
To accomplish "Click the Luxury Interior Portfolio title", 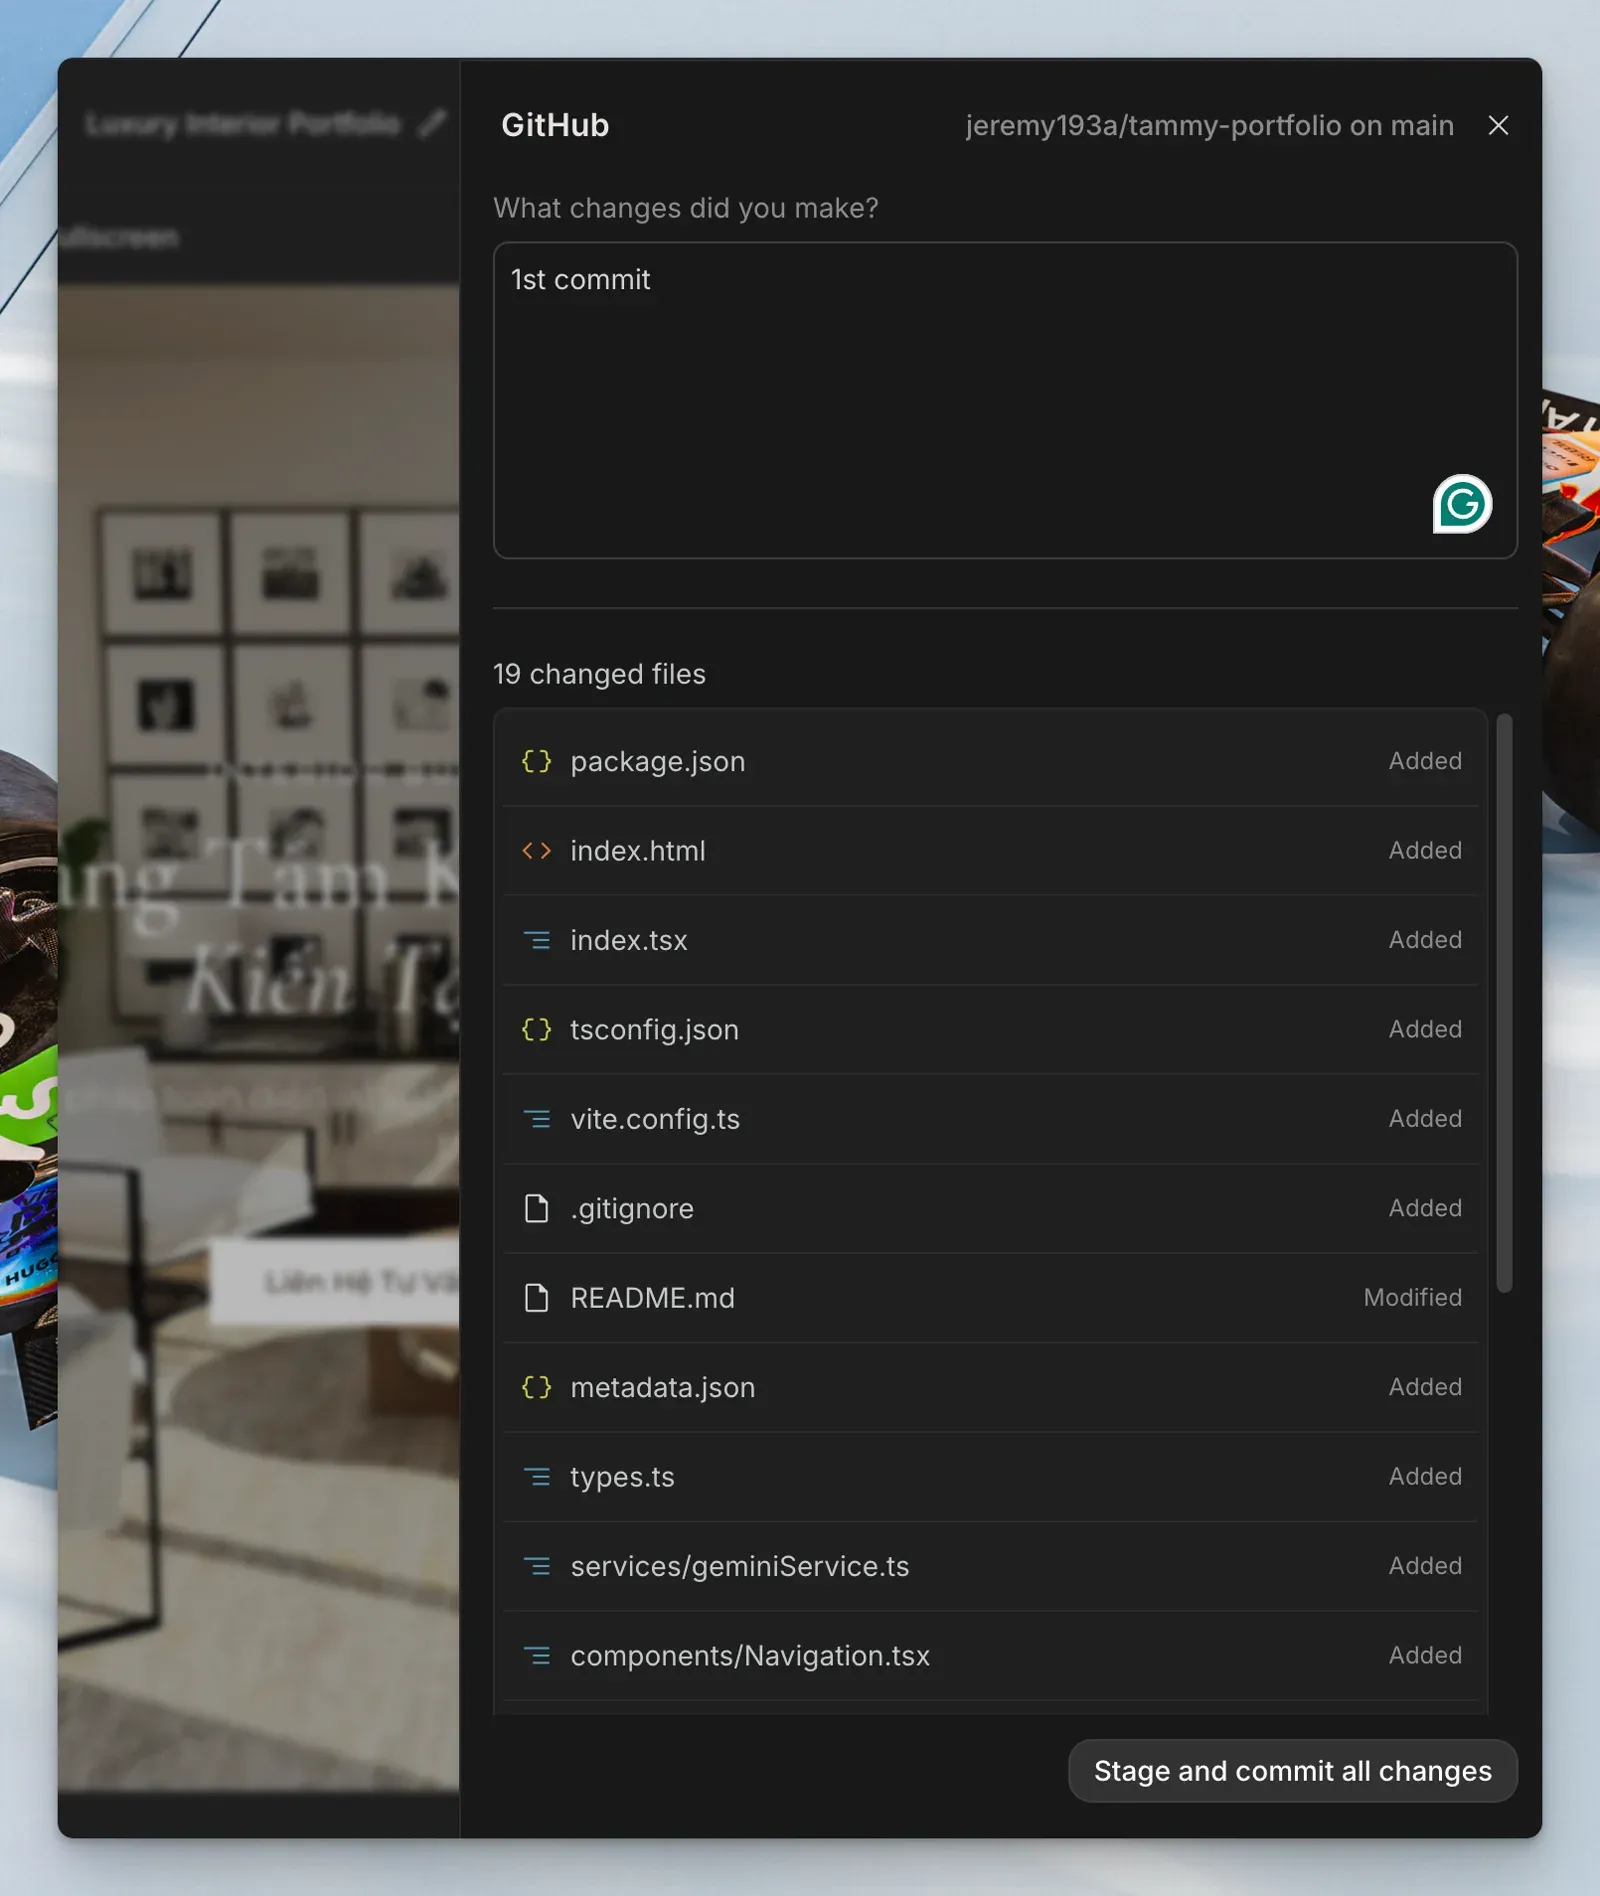I will coord(243,124).
